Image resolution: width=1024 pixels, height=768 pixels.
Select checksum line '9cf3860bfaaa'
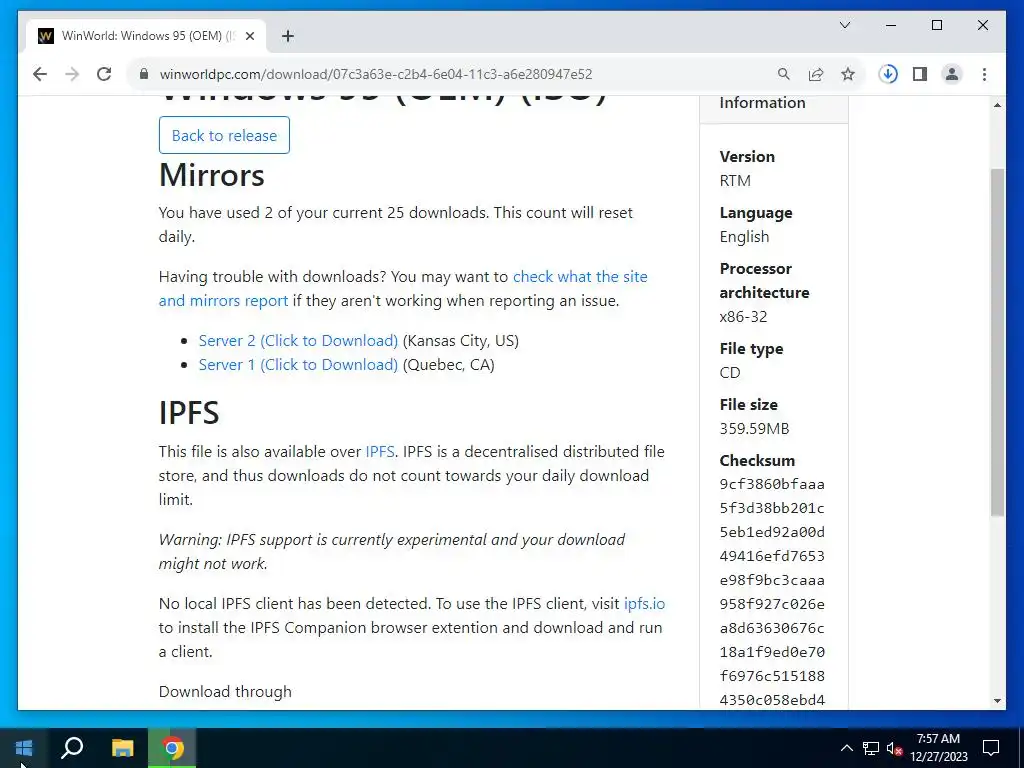pos(772,484)
